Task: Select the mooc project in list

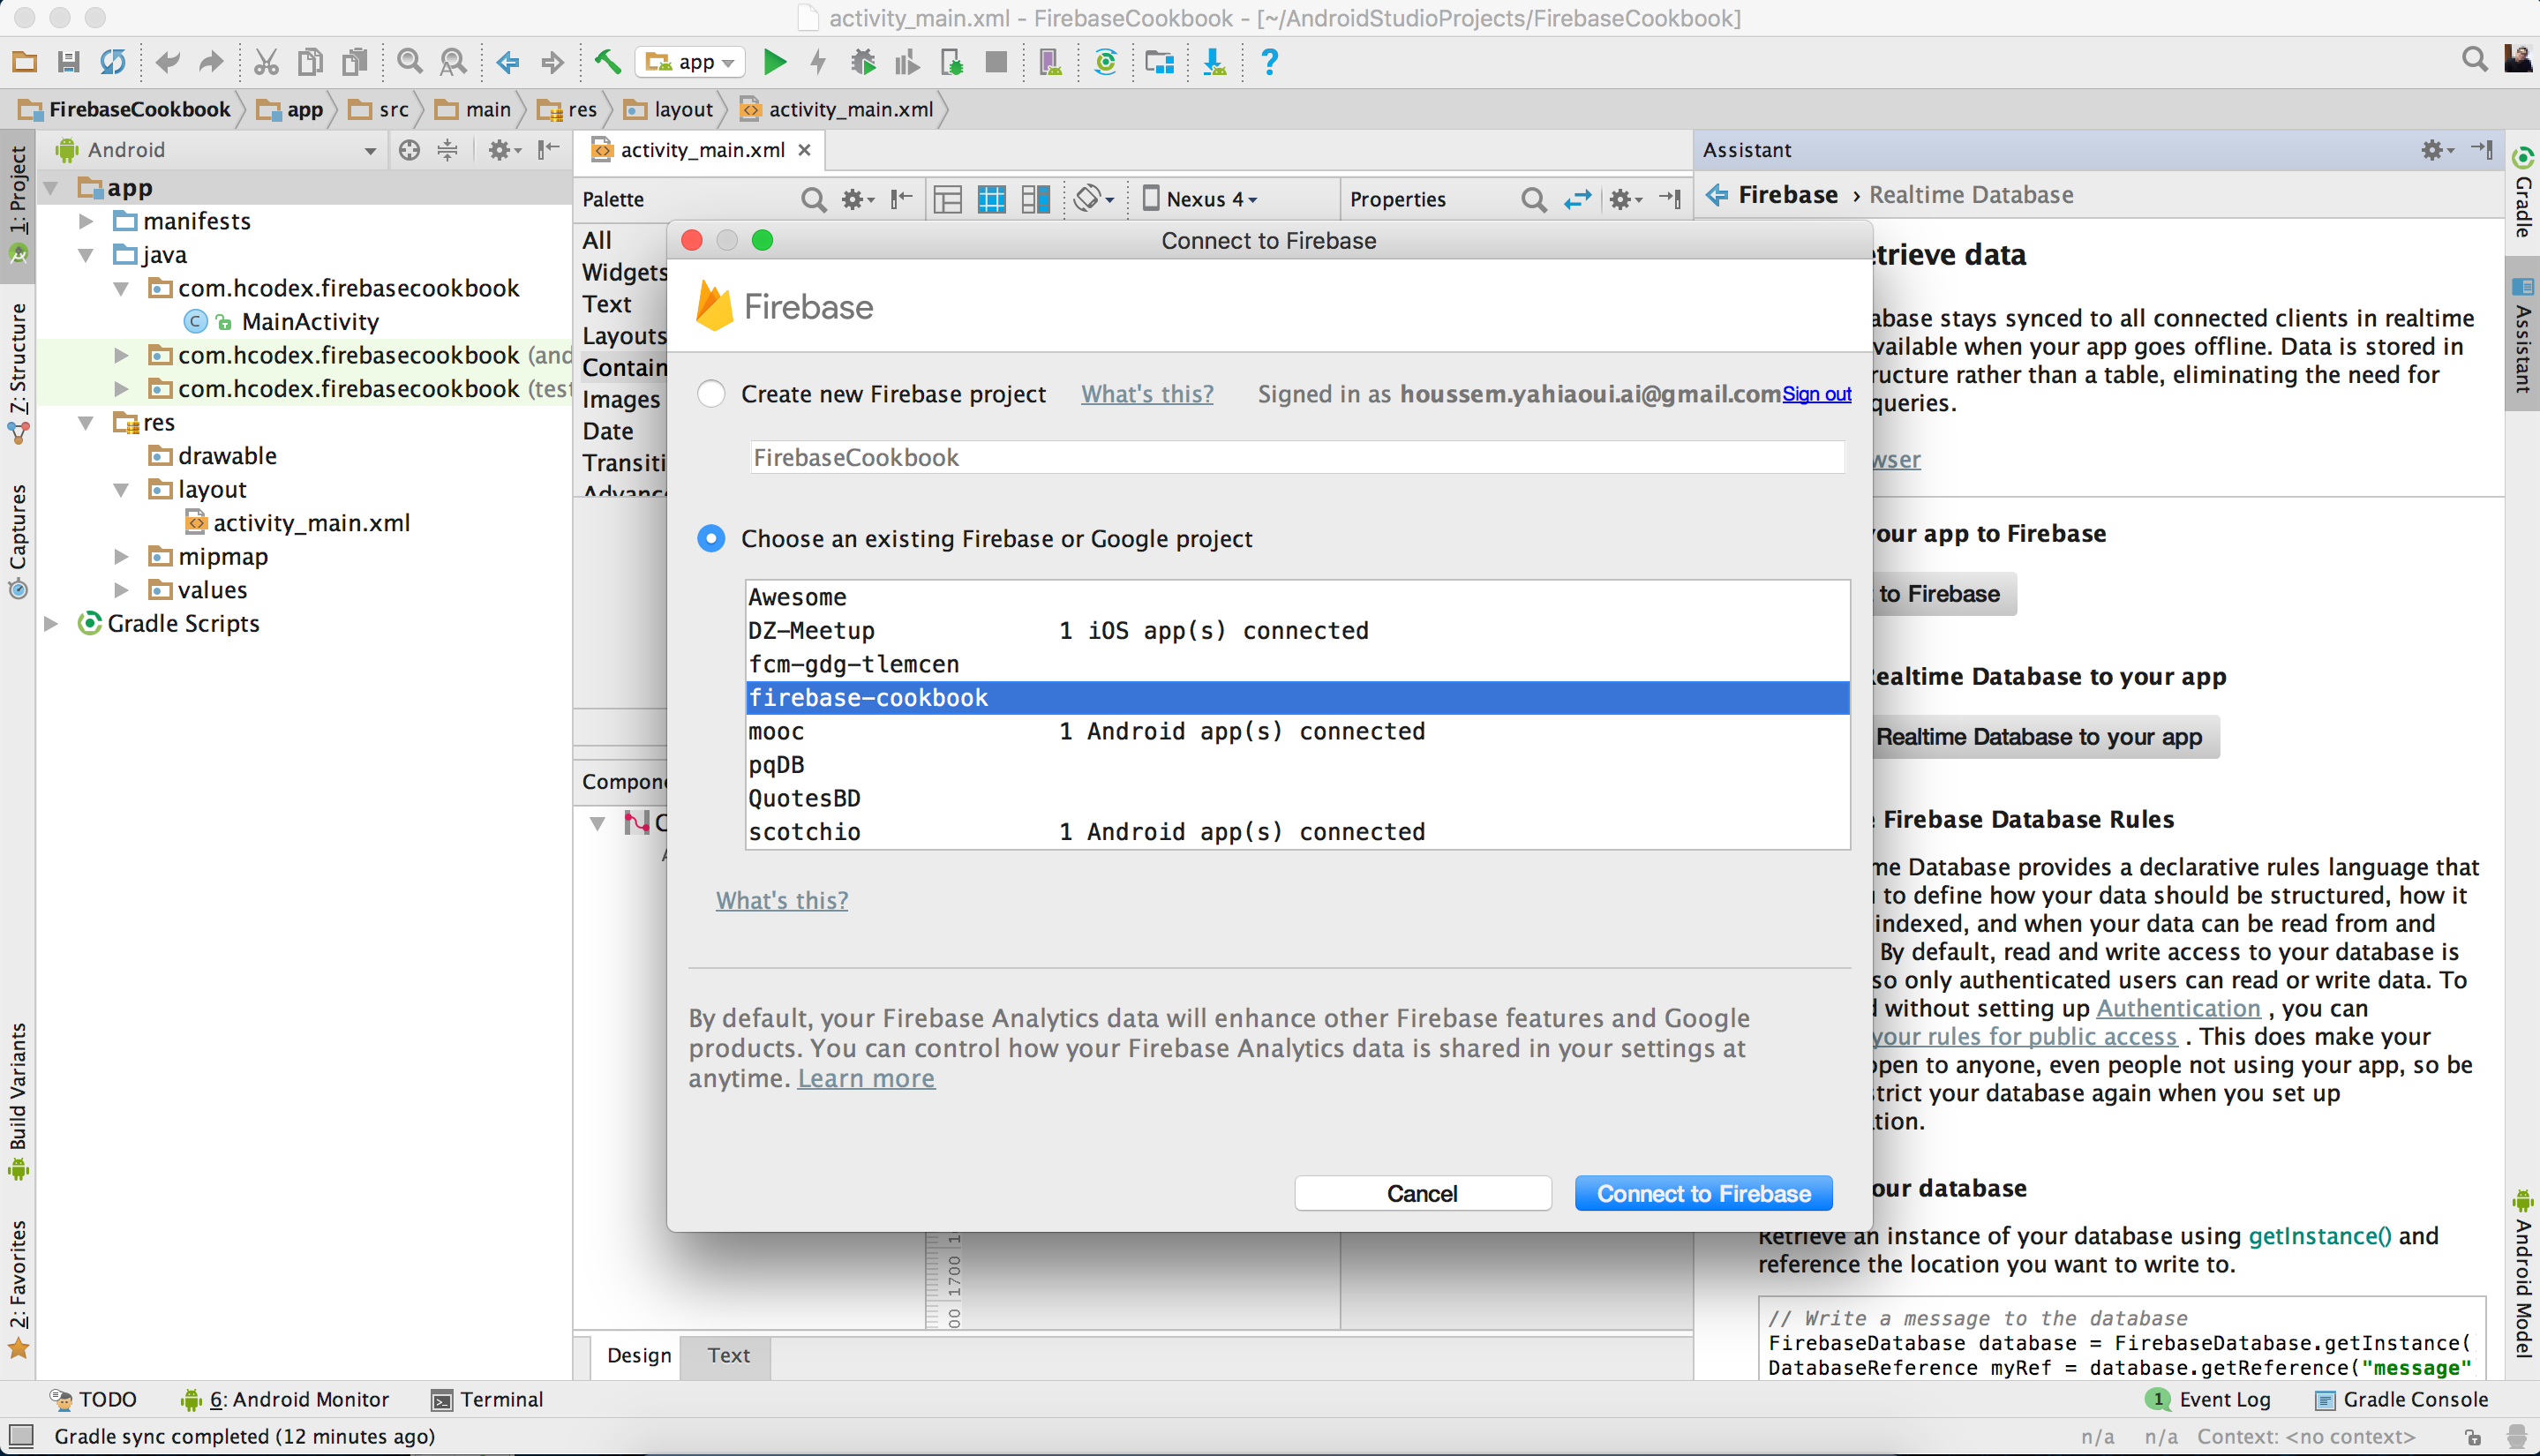Action: click(x=776, y=731)
